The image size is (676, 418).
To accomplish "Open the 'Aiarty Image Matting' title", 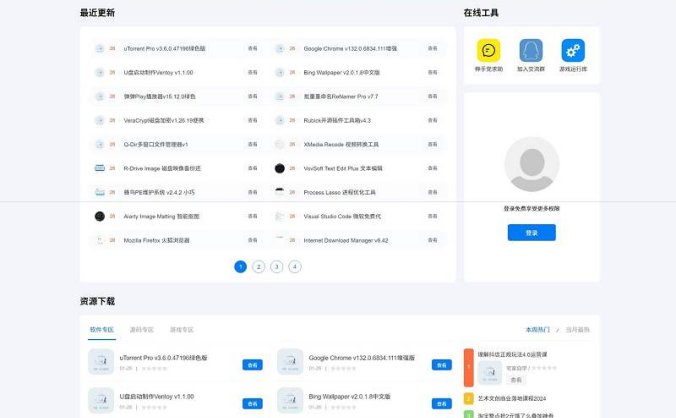I will point(161,216).
